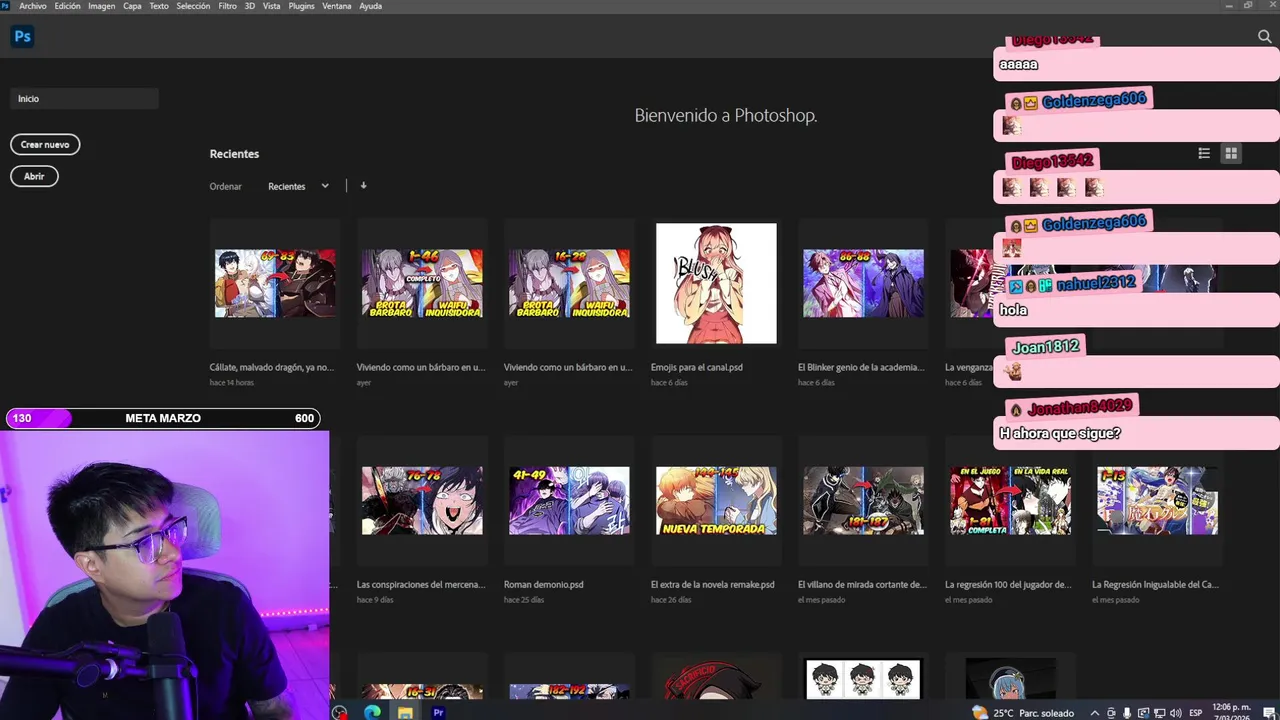1280x720 pixels.
Task: Click the Photoshop home logo icon
Action: [22, 37]
